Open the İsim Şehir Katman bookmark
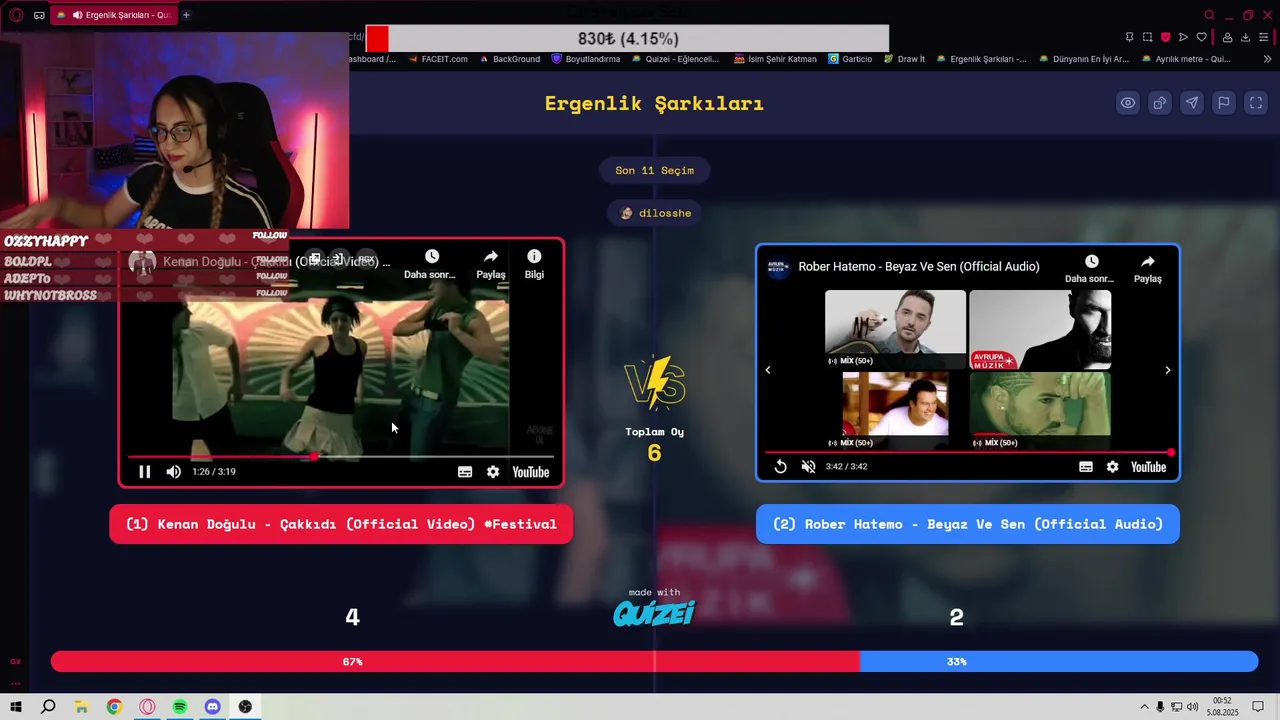 point(775,59)
